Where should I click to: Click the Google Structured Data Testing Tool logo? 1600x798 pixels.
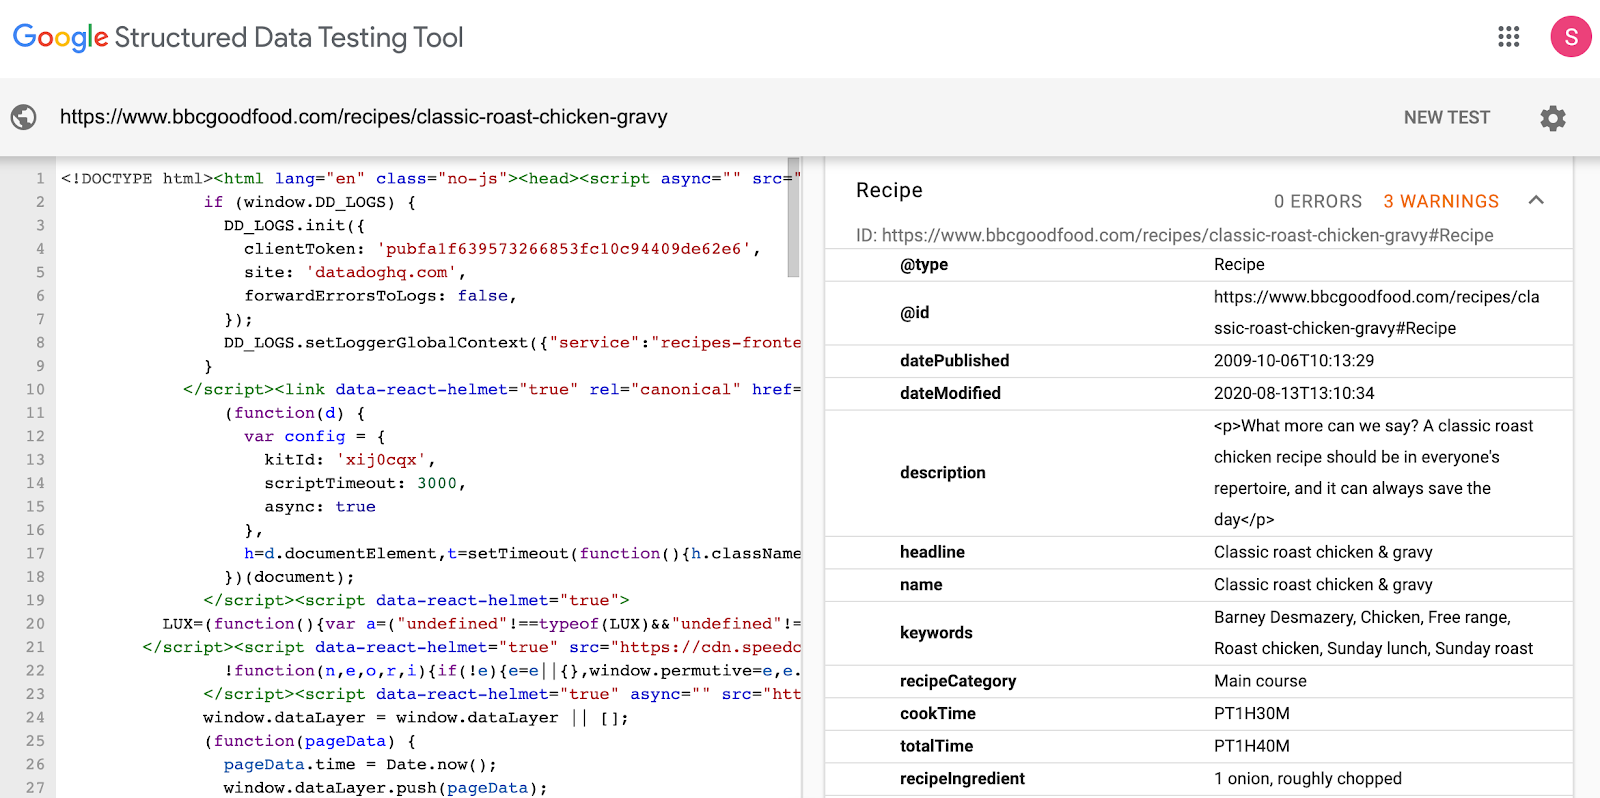pyautogui.click(x=238, y=38)
